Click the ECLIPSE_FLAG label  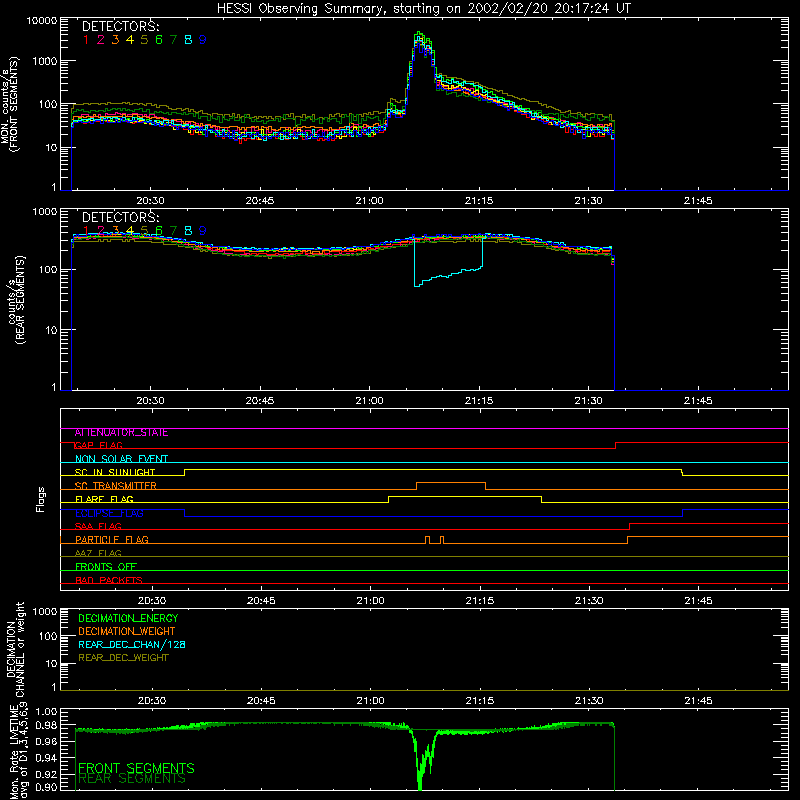(x=109, y=513)
